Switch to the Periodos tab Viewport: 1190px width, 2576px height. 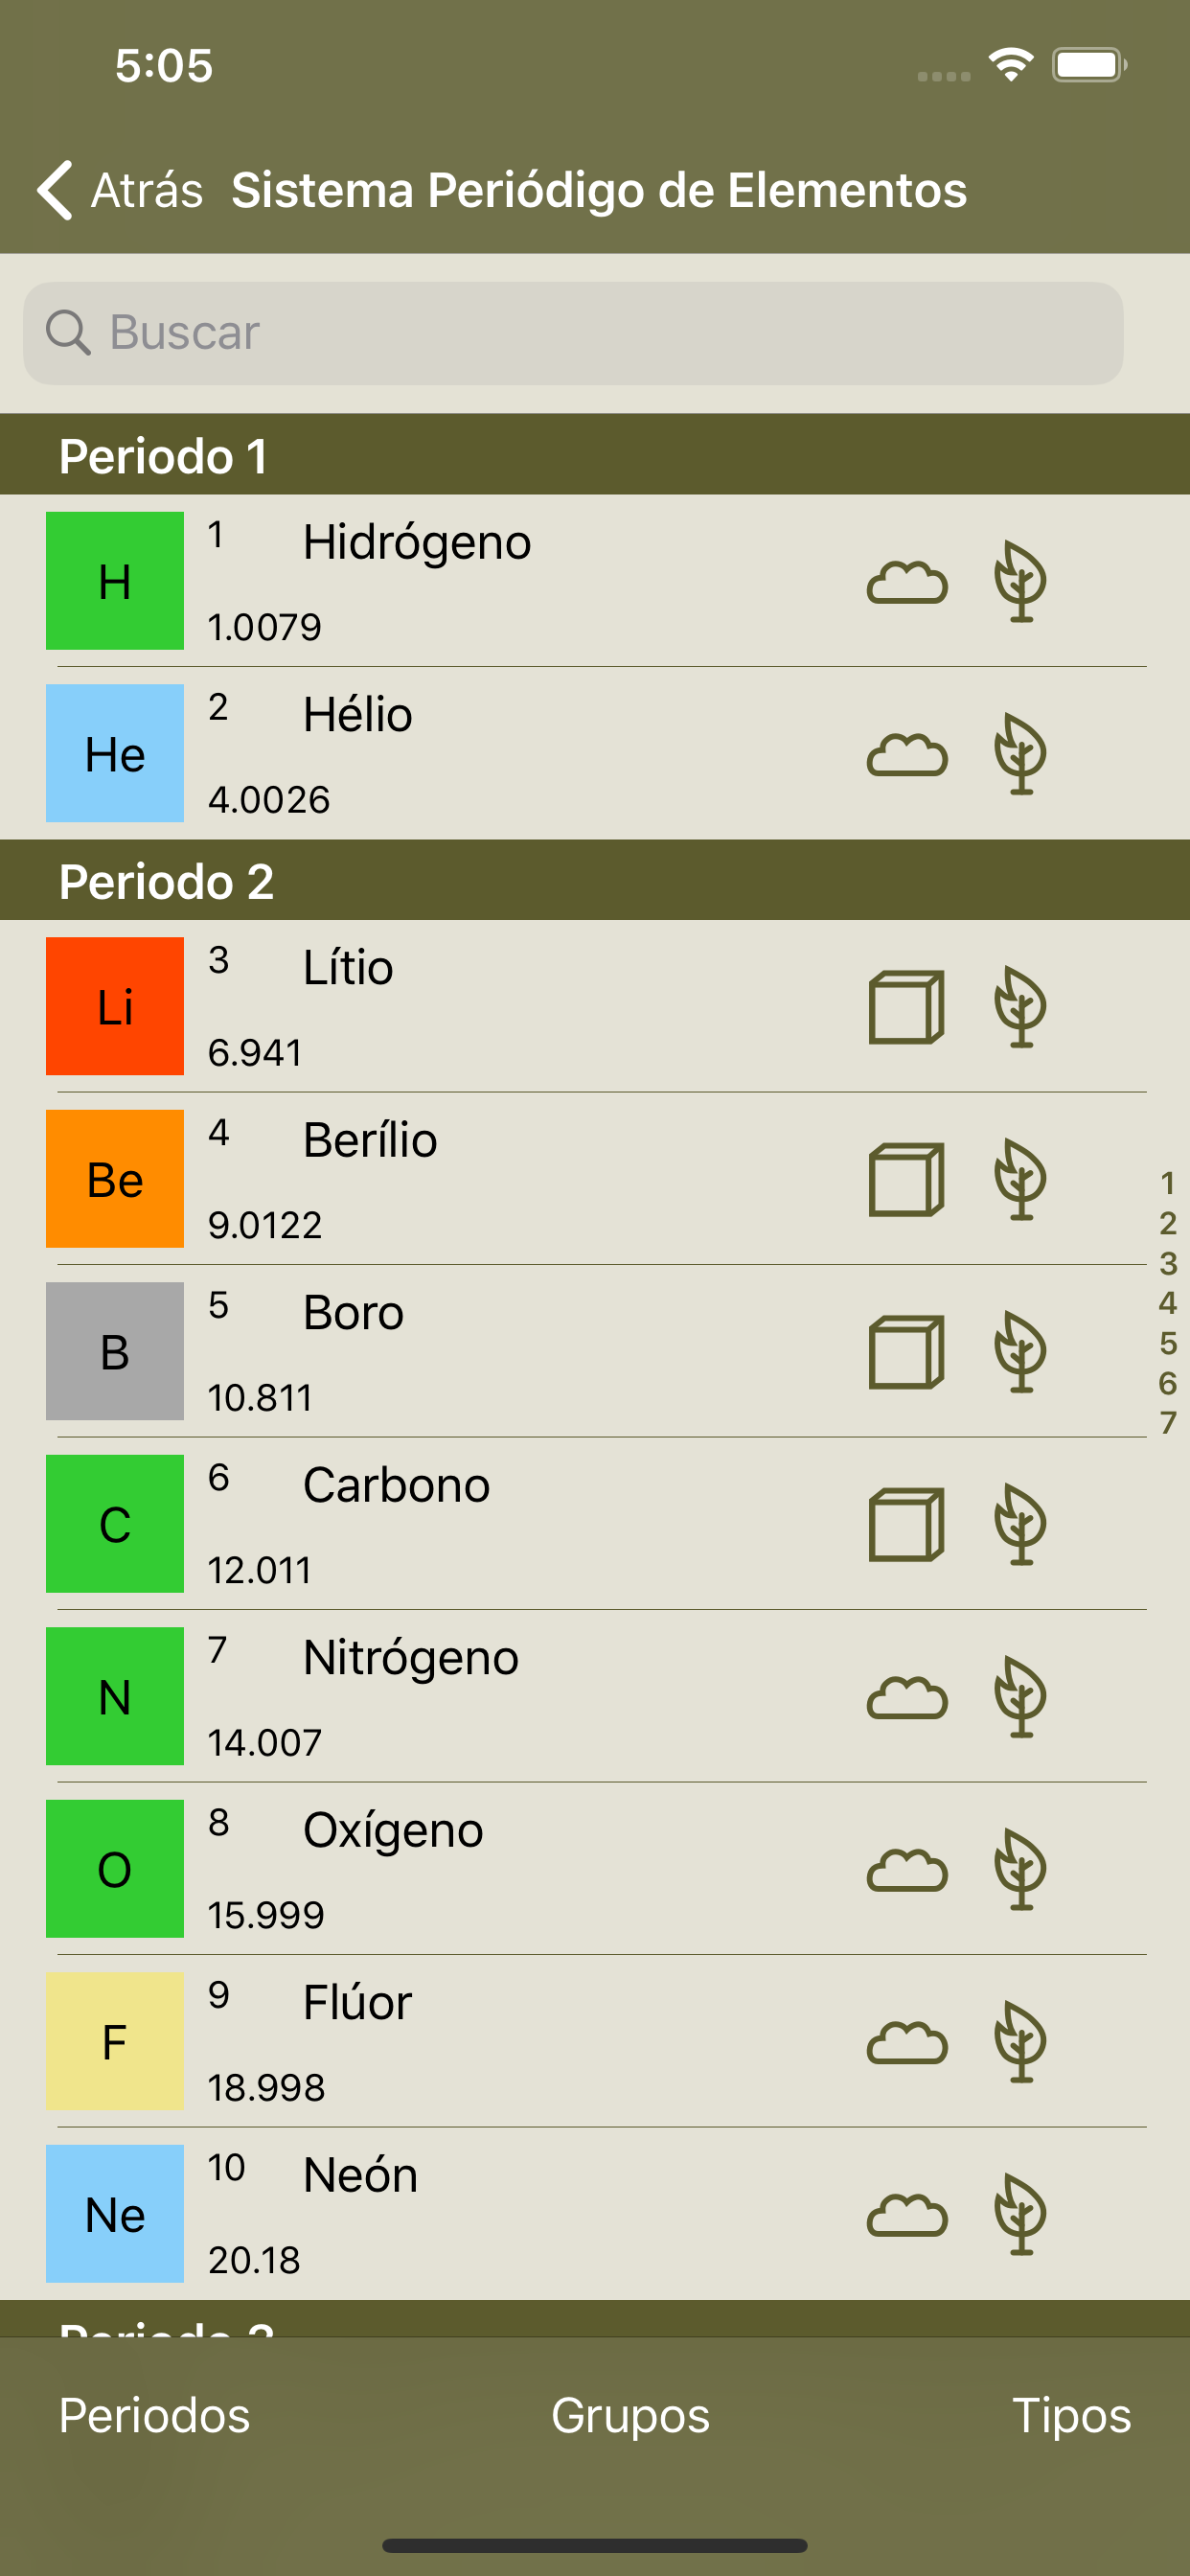pos(154,2416)
